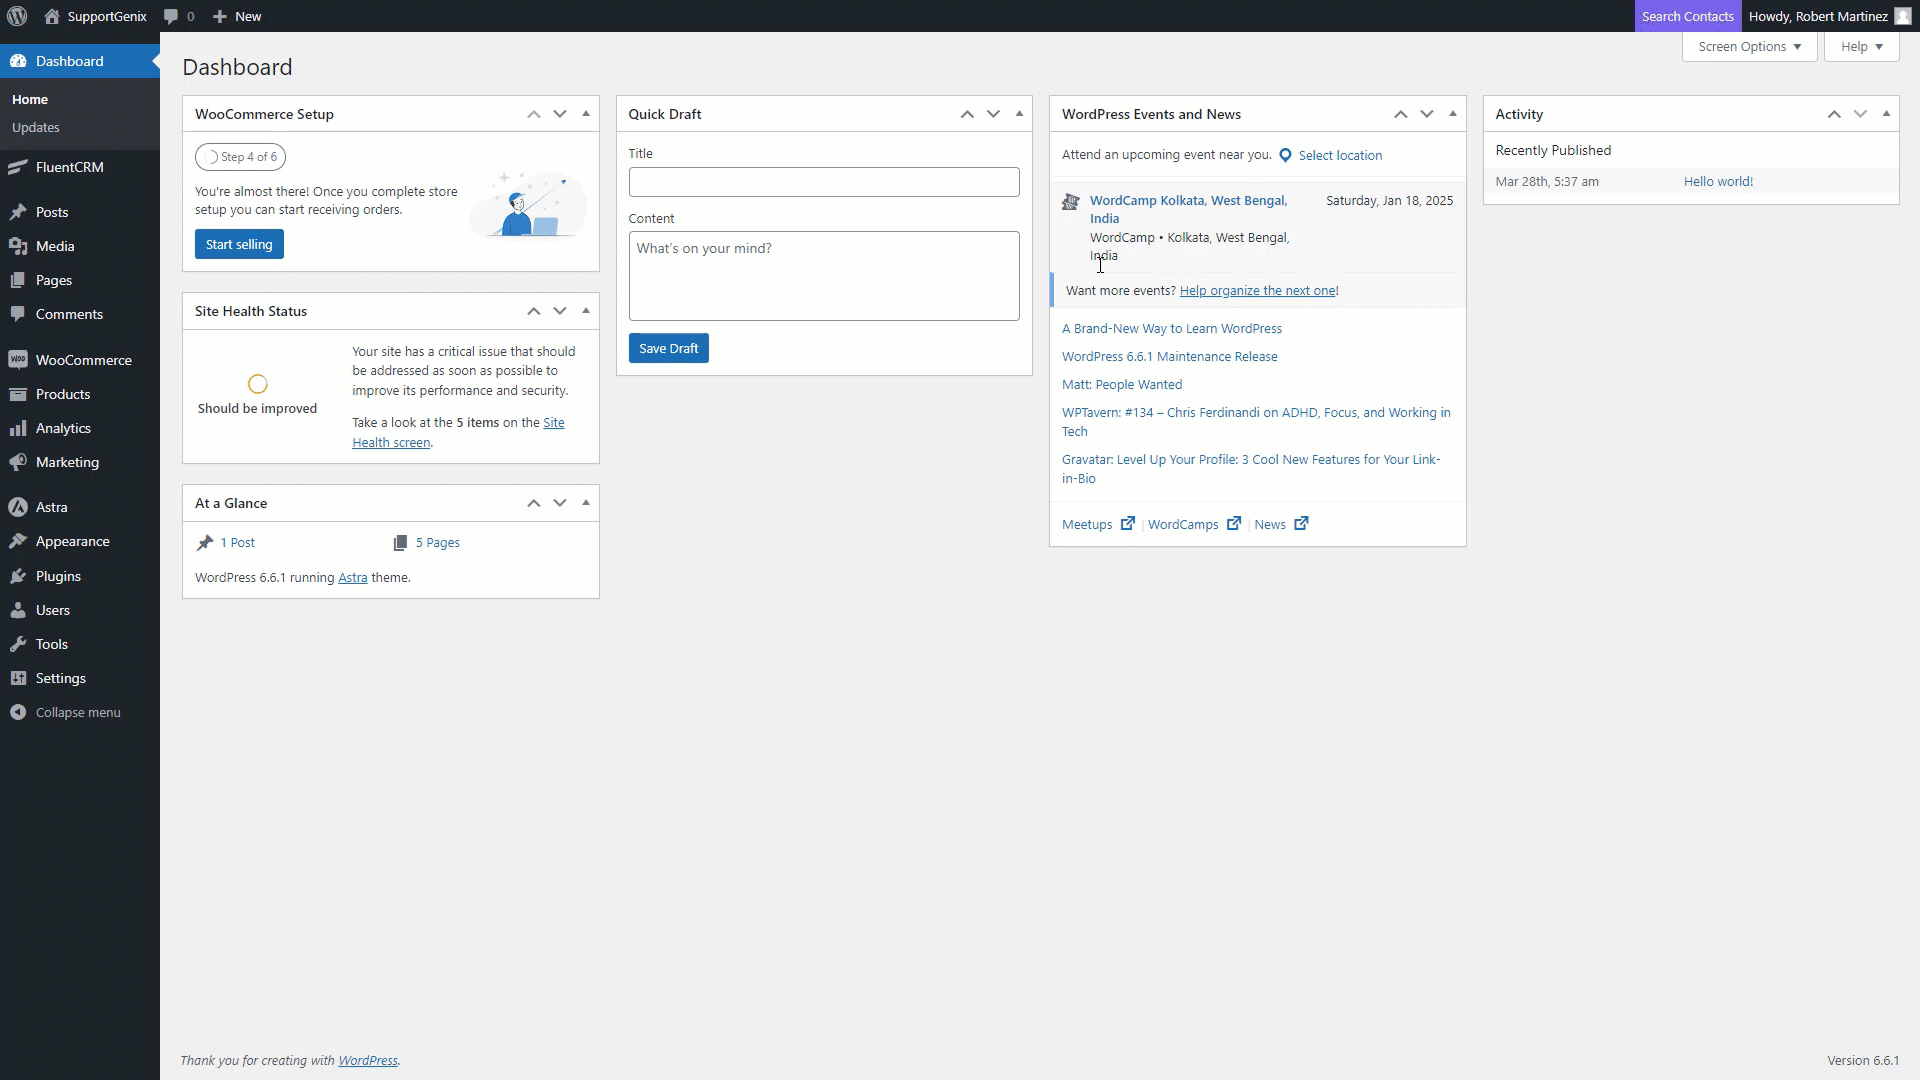Click the WooCommerce logo icon in sidebar
This screenshot has width=1920, height=1080.
click(x=18, y=360)
